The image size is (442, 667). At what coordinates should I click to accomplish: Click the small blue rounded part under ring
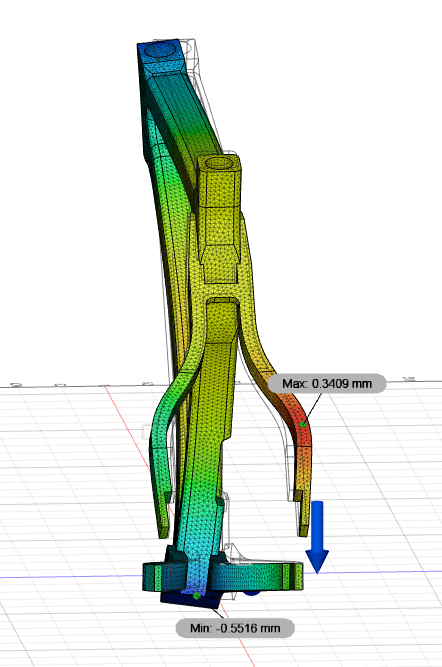pyautogui.click(x=252, y=593)
